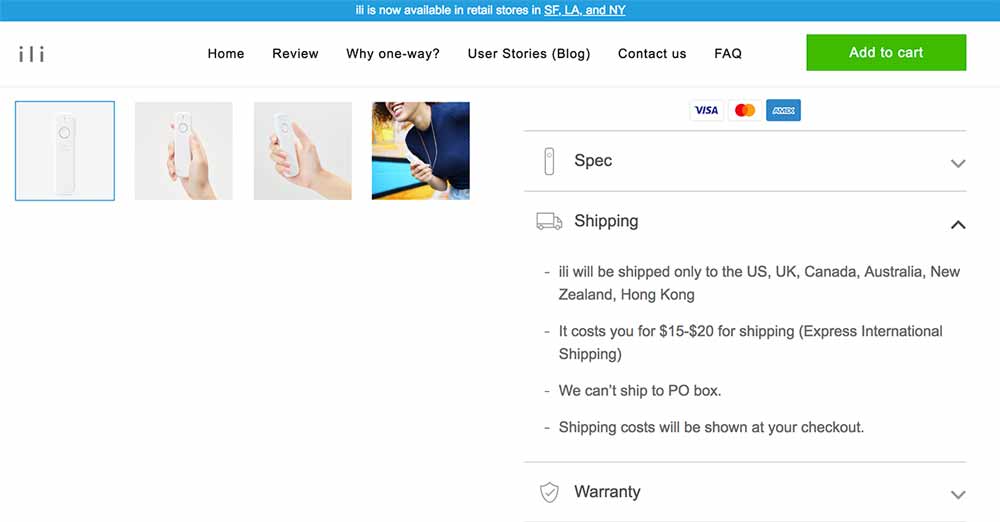Click the Visa card icon
This screenshot has width=1000, height=522.
coord(706,110)
